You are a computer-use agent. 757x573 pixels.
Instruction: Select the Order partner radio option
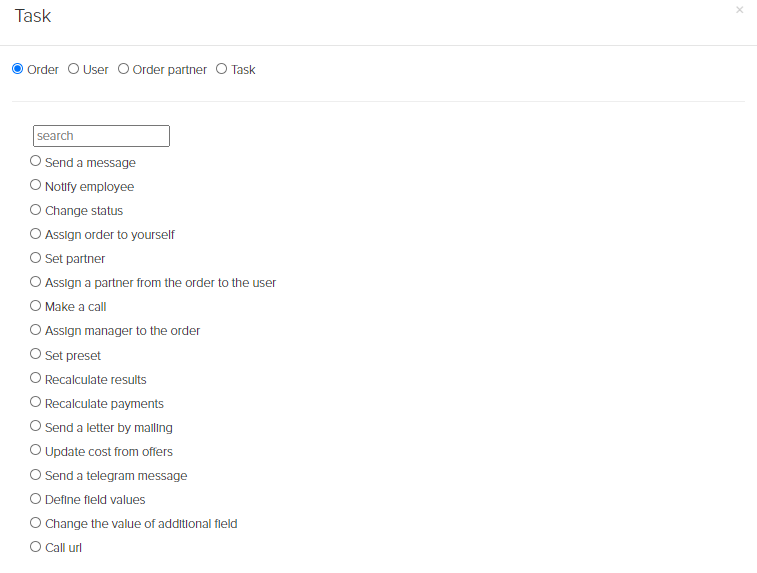tap(123, 69)
